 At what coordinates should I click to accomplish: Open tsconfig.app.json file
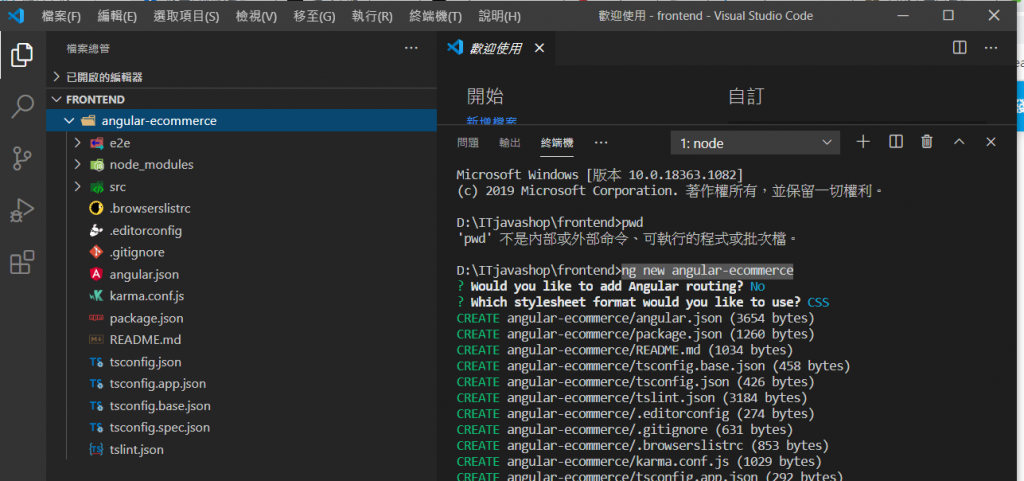pyautogui.click(x=158, y=384)
